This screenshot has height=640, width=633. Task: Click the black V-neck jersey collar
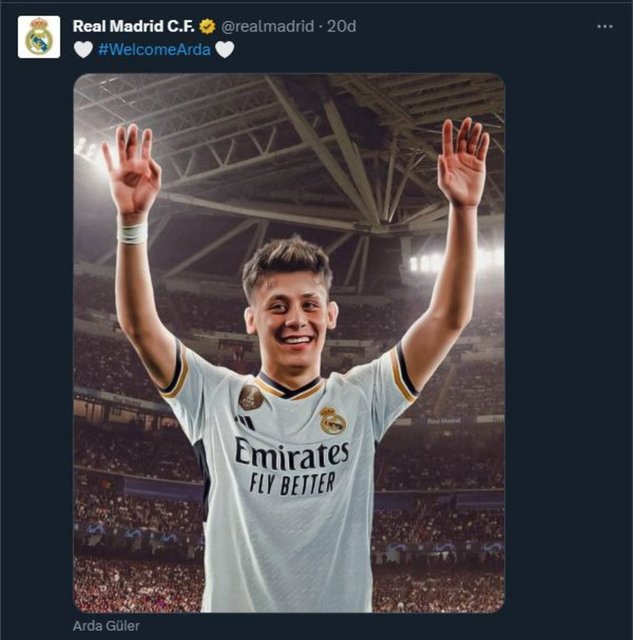288,387
